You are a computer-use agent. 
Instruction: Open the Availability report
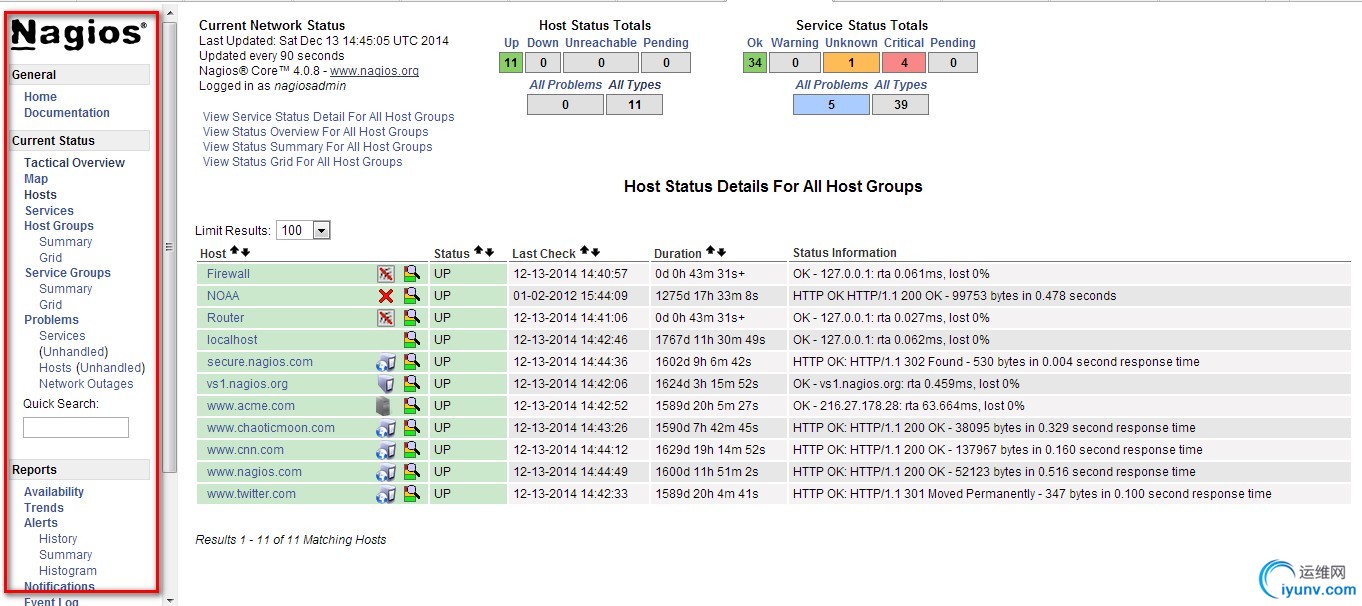[x=54, y=492]
